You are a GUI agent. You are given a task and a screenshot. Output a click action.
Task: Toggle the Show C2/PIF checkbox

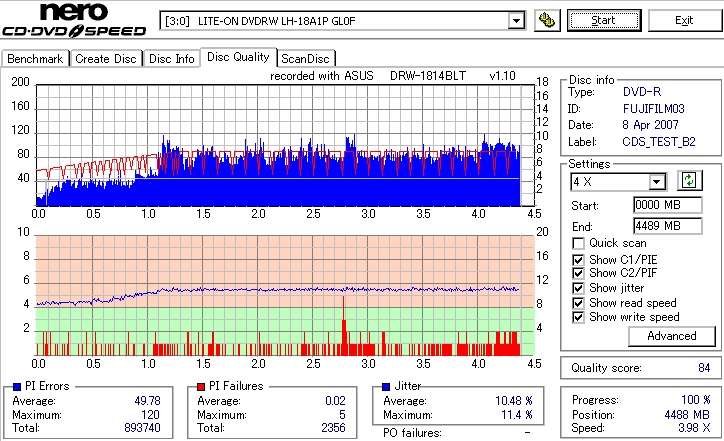click(x=578, y=273)
